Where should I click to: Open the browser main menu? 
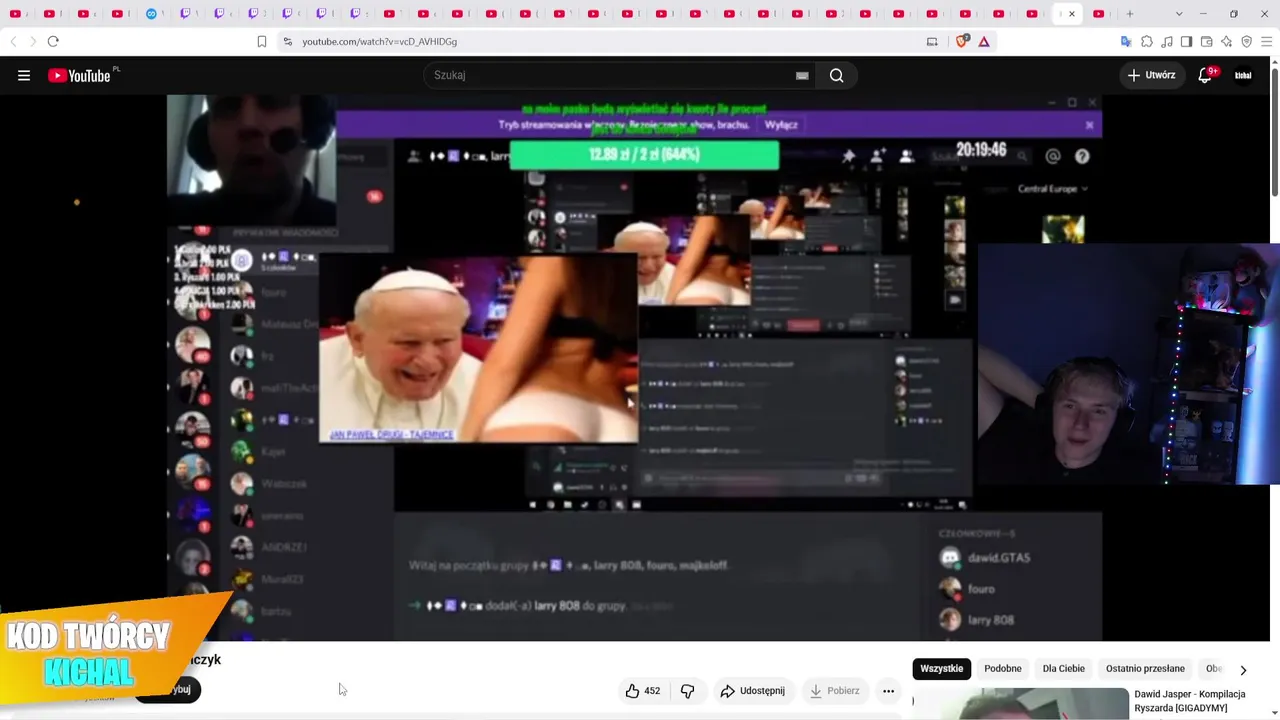(1266, 41)
